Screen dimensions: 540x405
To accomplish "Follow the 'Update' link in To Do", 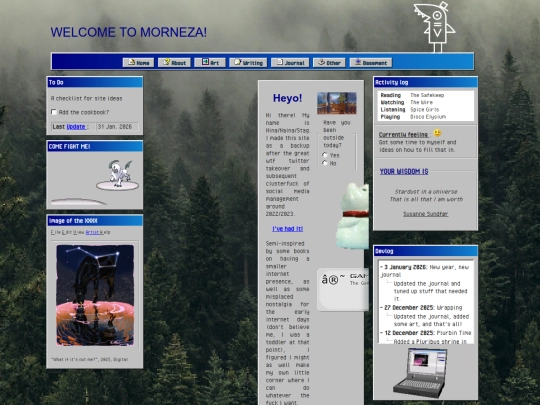I will coord(76,127).
